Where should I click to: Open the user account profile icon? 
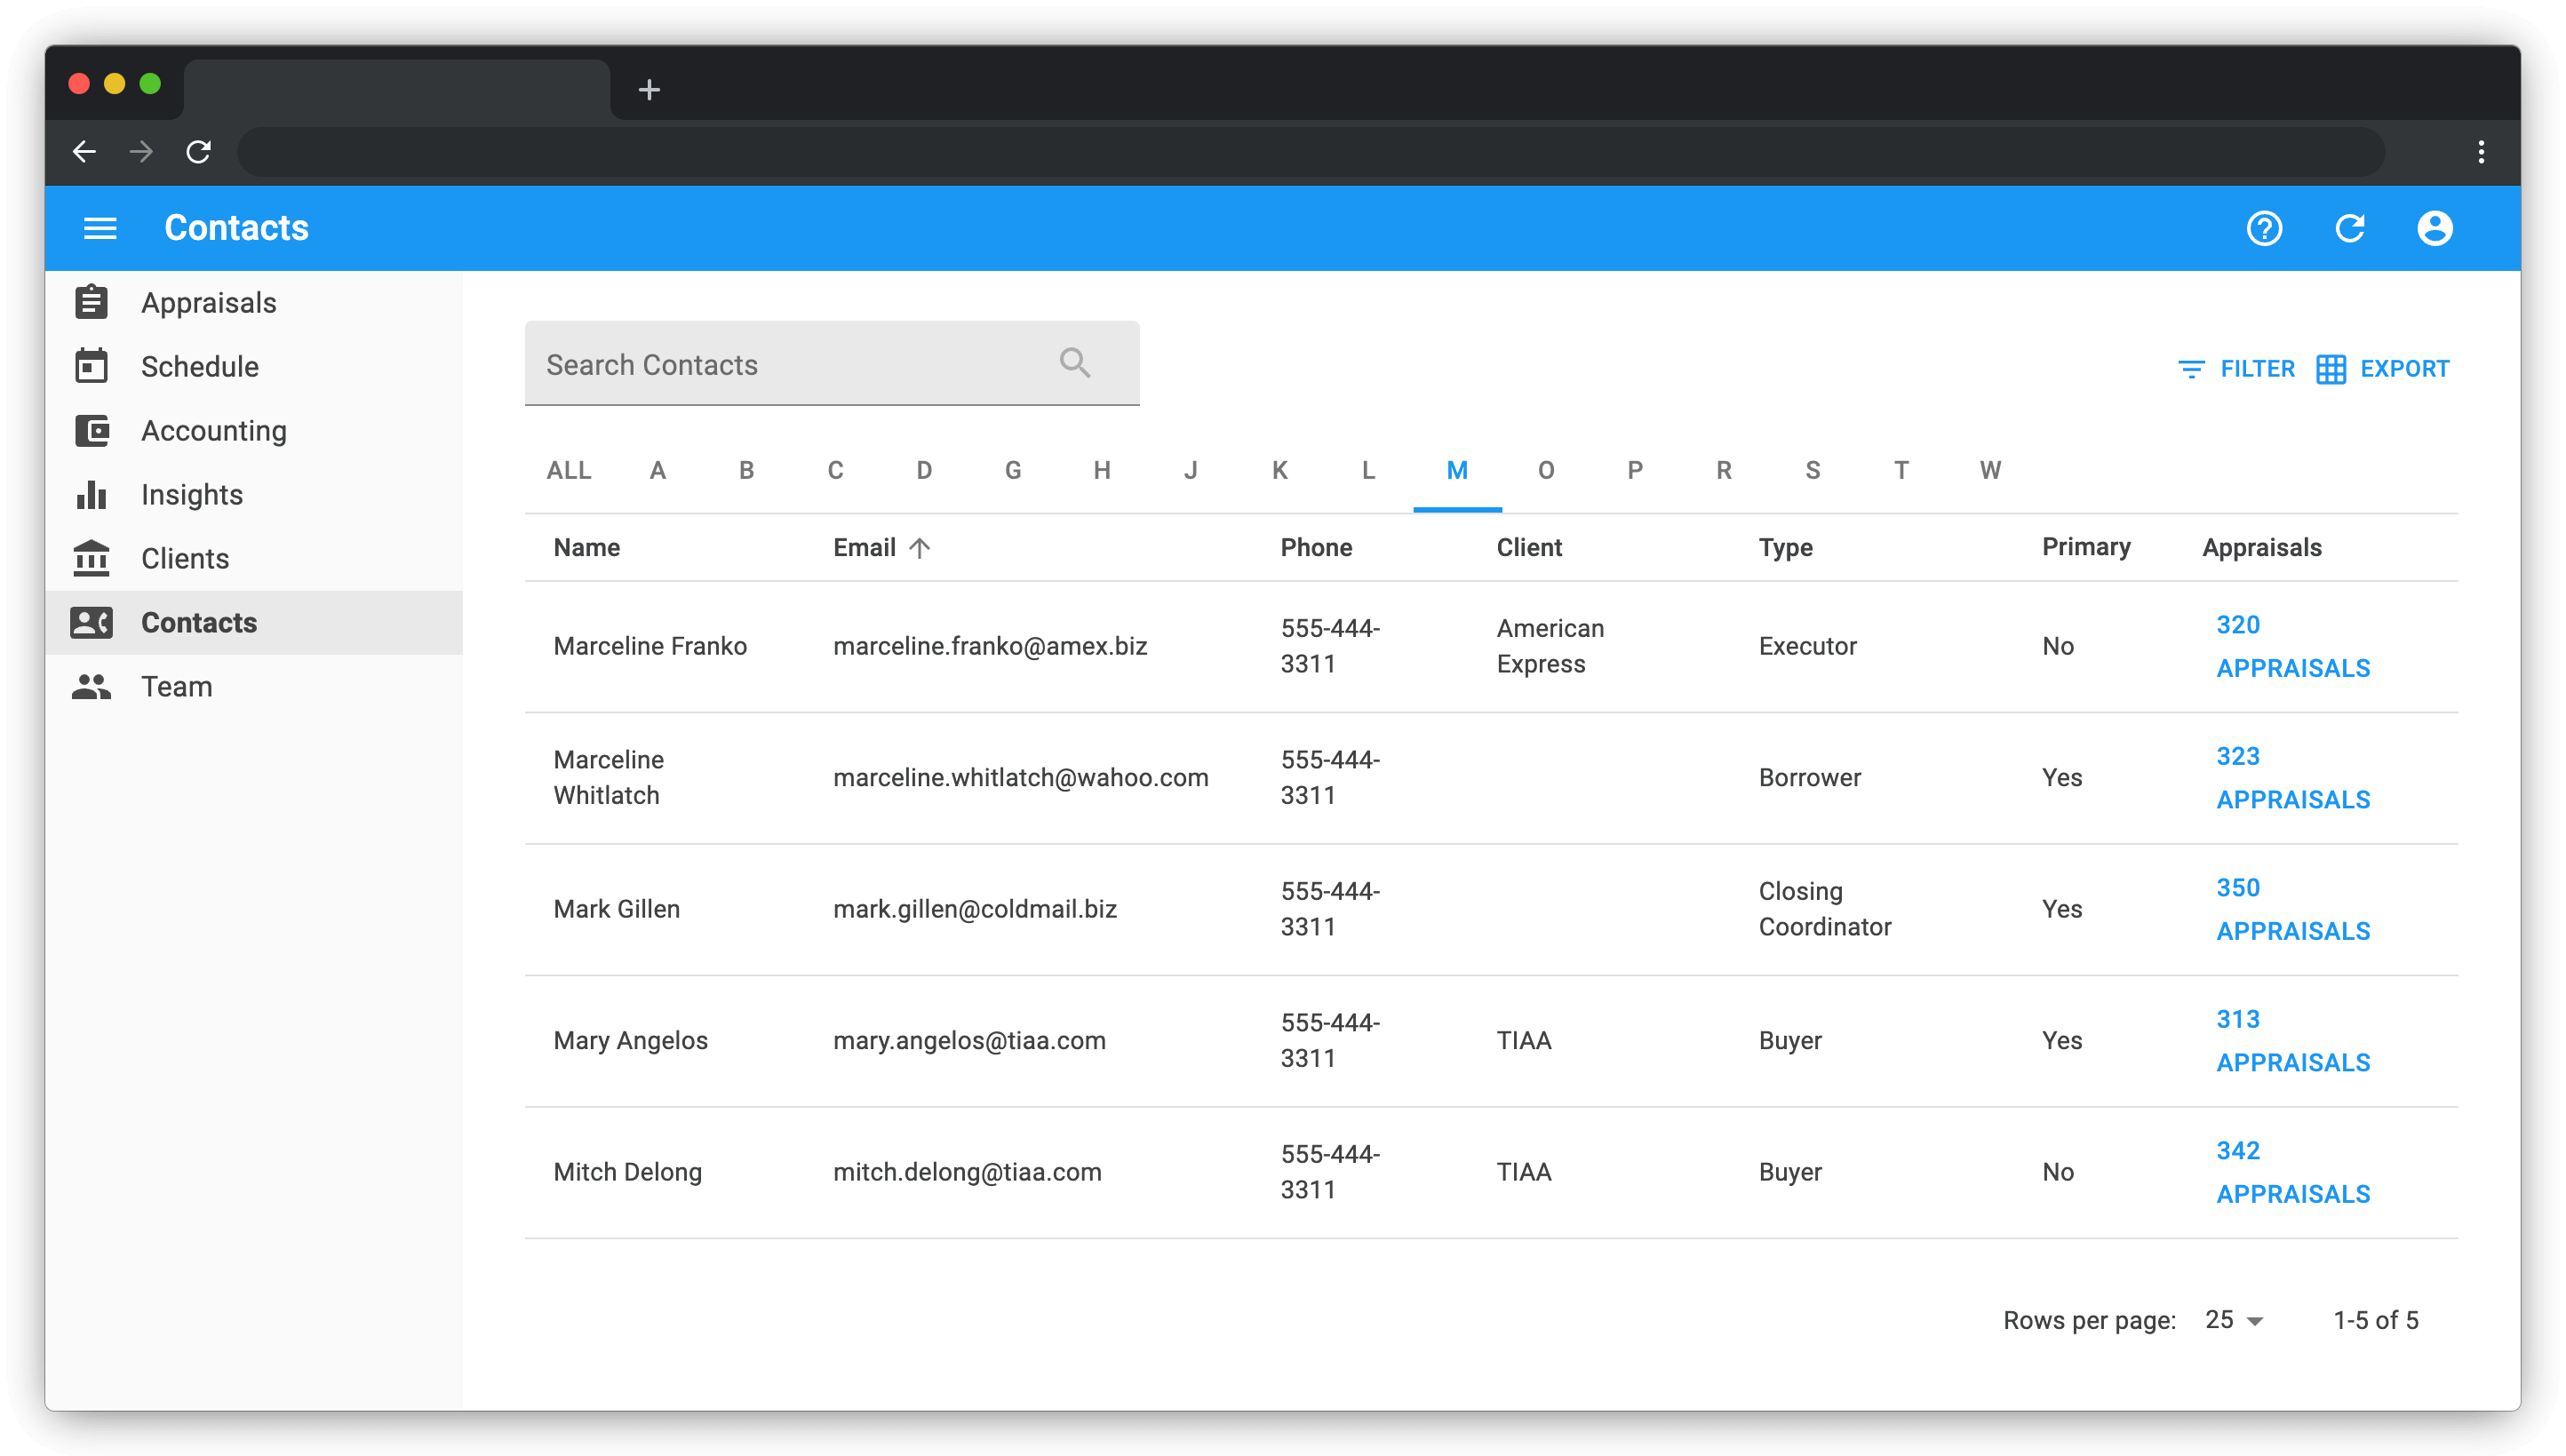[2436, 228]
